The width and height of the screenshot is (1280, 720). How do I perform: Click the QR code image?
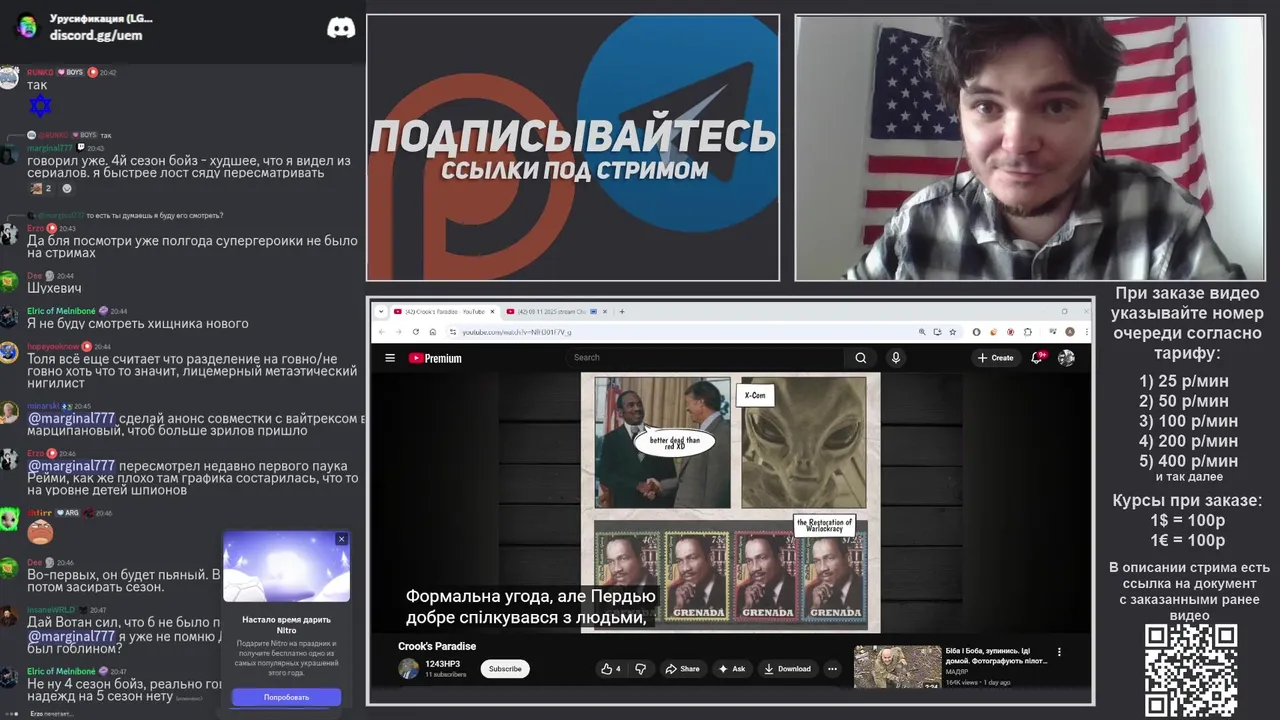(x=1191, y=670)
